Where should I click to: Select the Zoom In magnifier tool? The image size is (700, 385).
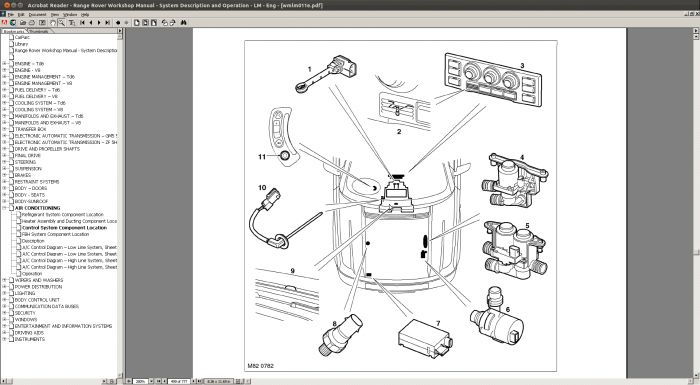(x=61, y=22)
